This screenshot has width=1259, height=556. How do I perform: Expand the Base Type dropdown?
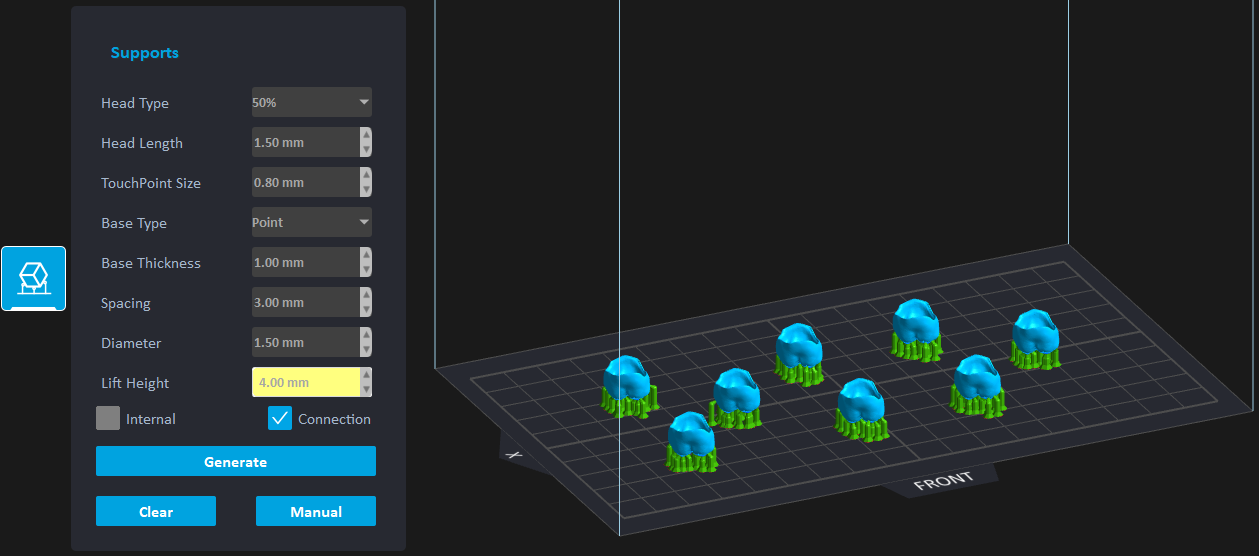[x=311, y=222]
